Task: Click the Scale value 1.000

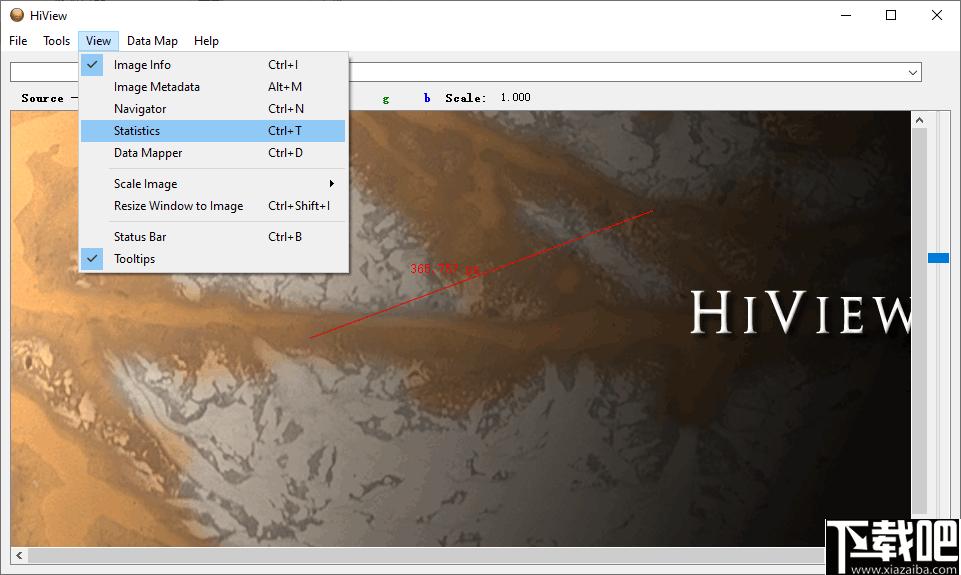Action: coord(515,97)
